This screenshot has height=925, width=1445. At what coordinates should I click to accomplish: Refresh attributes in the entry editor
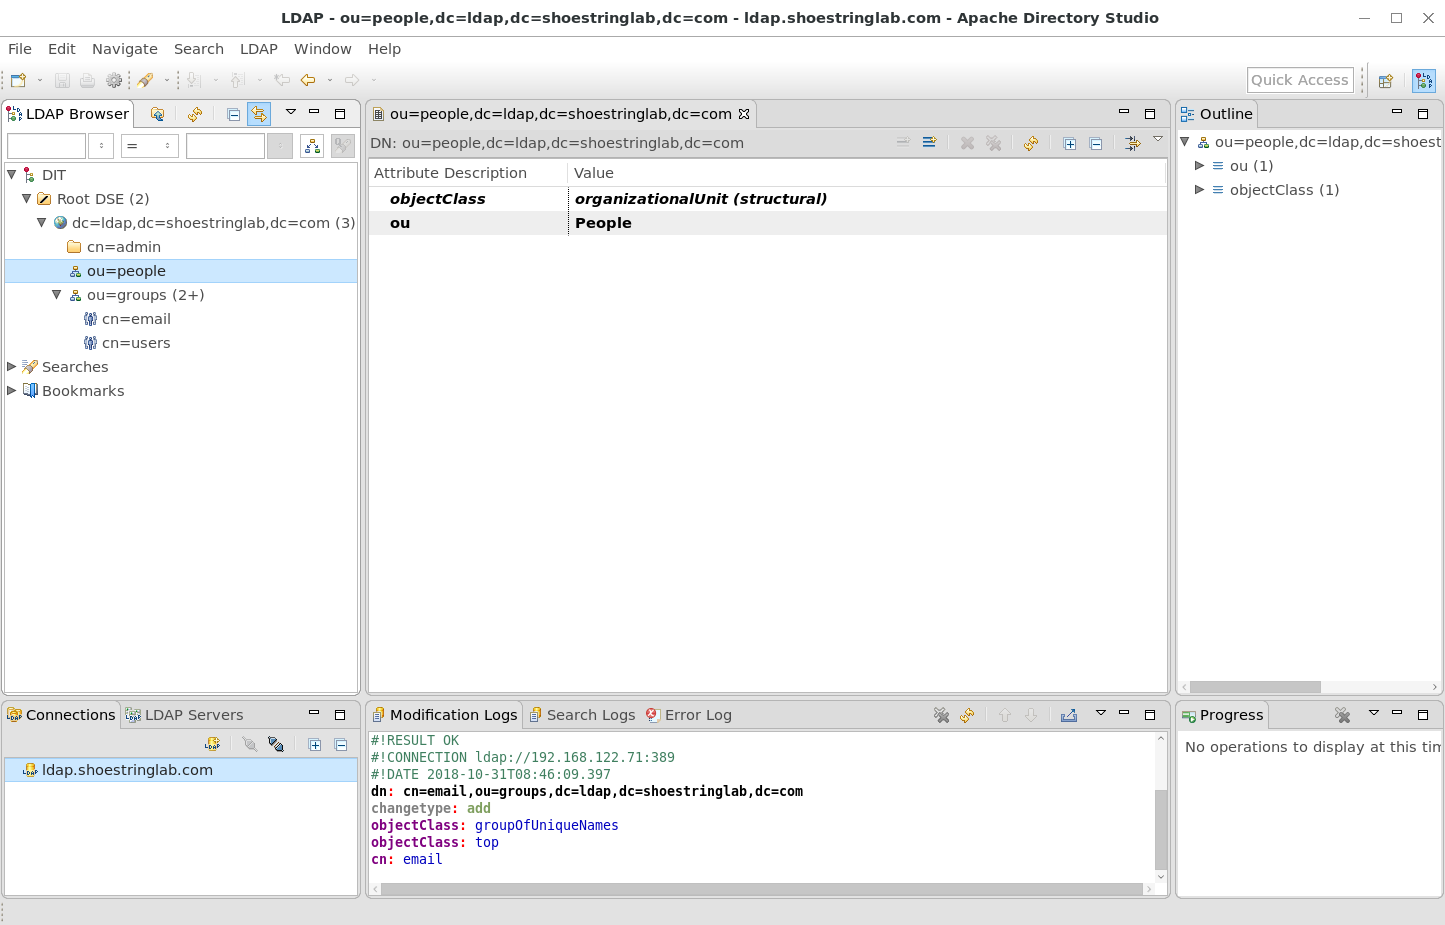tap(1030, 143)
